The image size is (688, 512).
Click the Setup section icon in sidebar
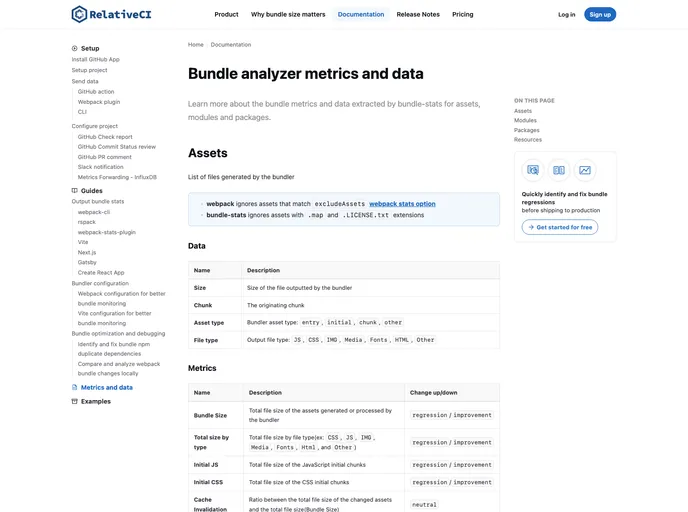(75, 48)
